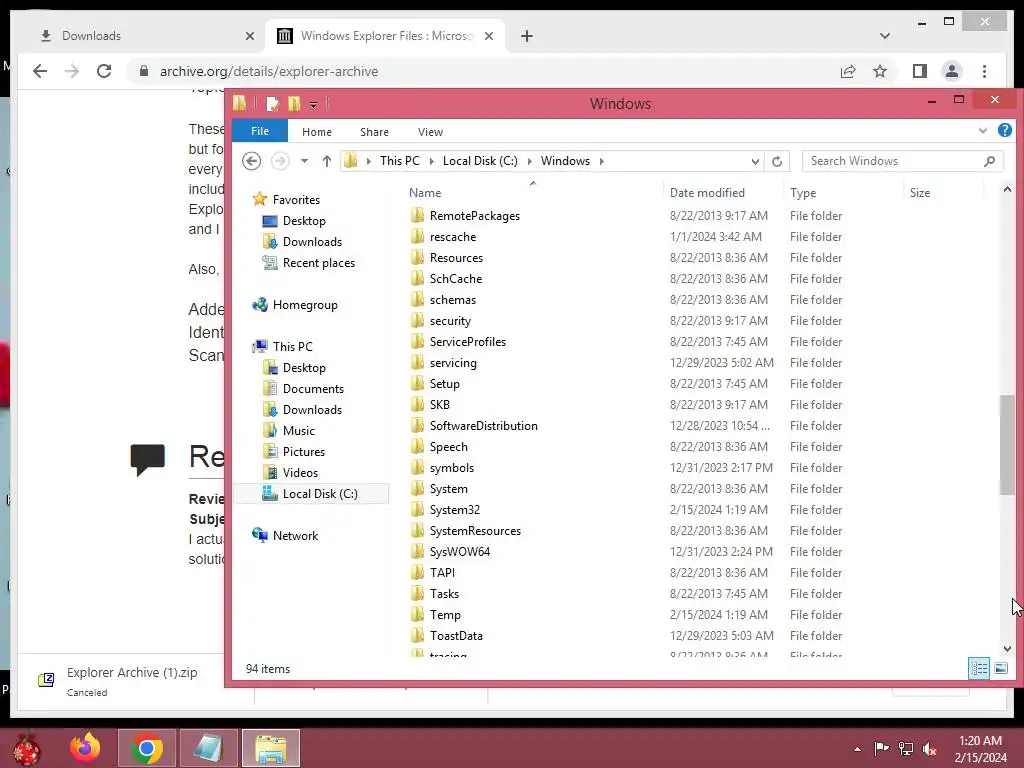1024x768 pixels.
Task: Open the recent locations dropdown arrow
Action: (304, 161)
